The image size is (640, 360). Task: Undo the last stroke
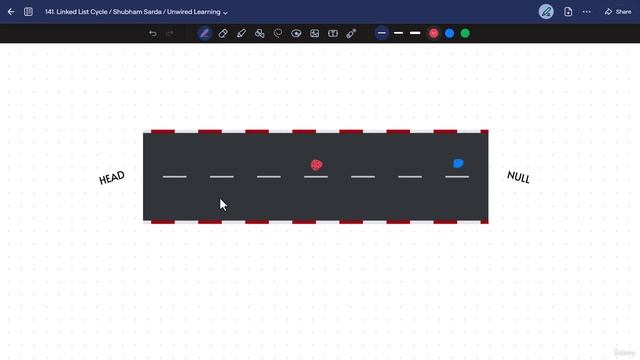pos(153,33)
